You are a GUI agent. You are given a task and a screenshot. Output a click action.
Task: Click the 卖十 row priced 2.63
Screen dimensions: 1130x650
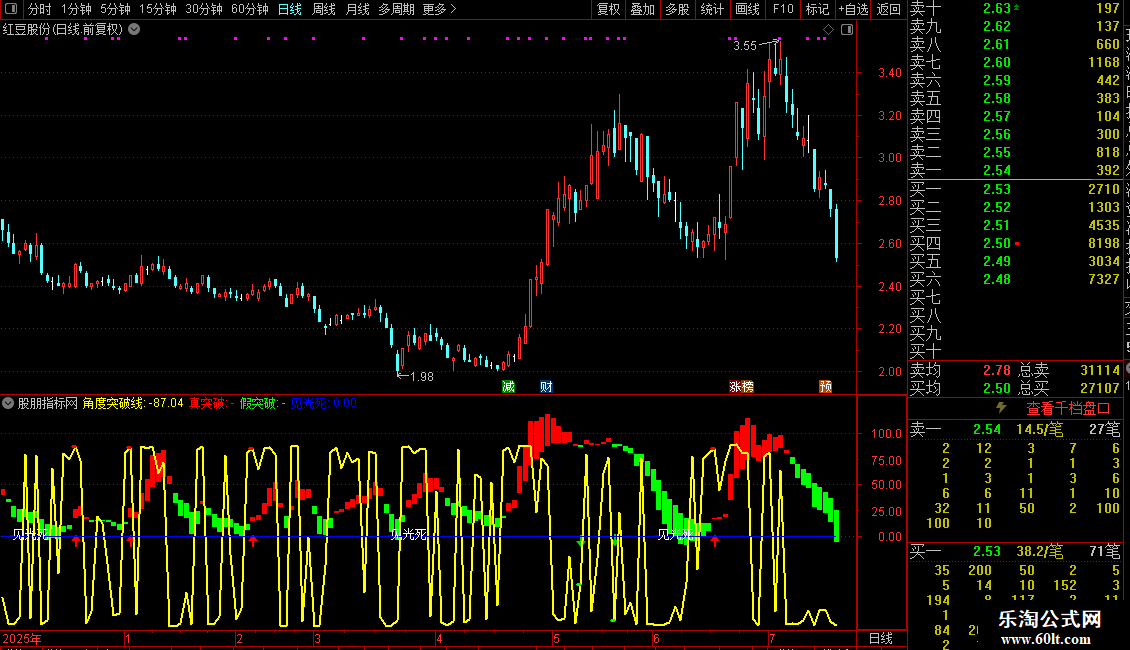pos(1015,8)
